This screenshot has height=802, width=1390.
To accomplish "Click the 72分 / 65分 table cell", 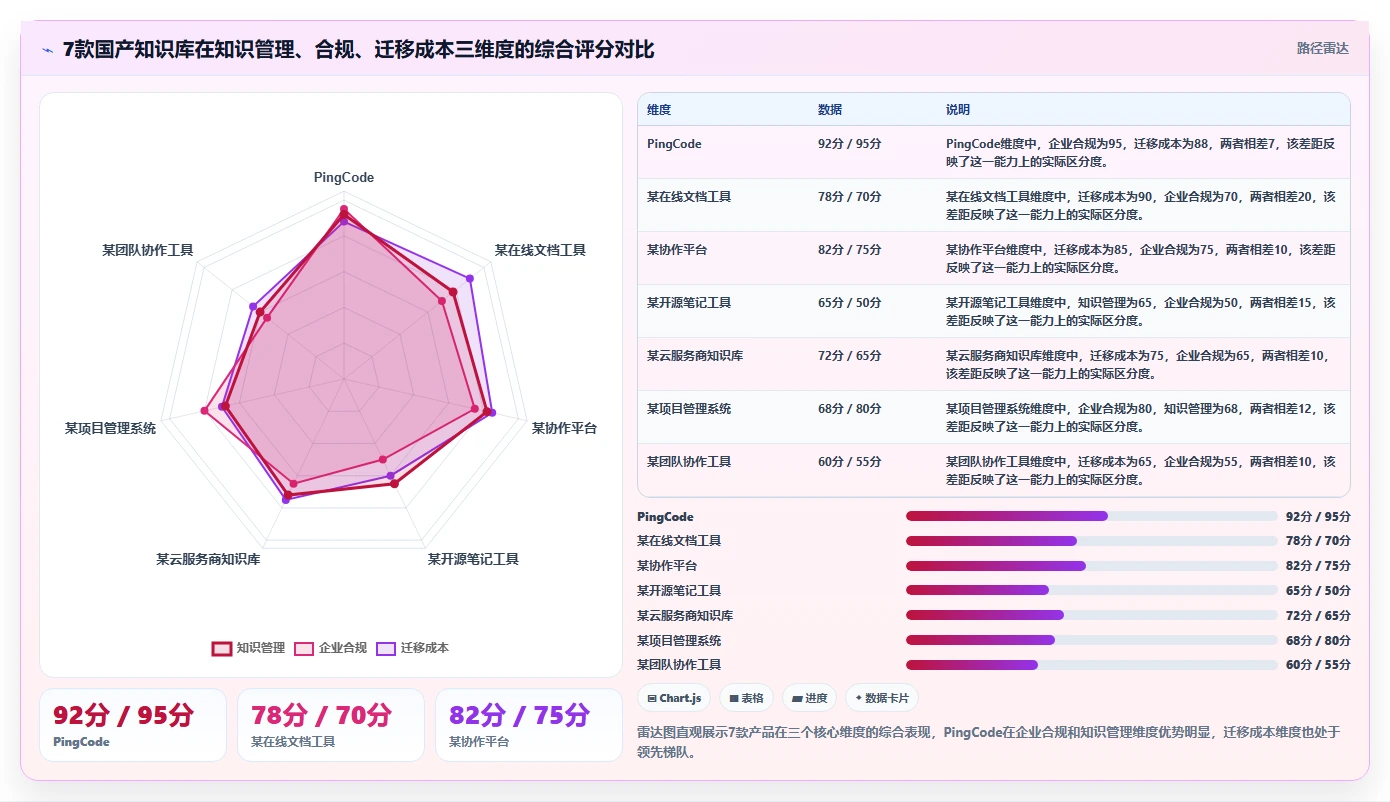I will (850, 356).
